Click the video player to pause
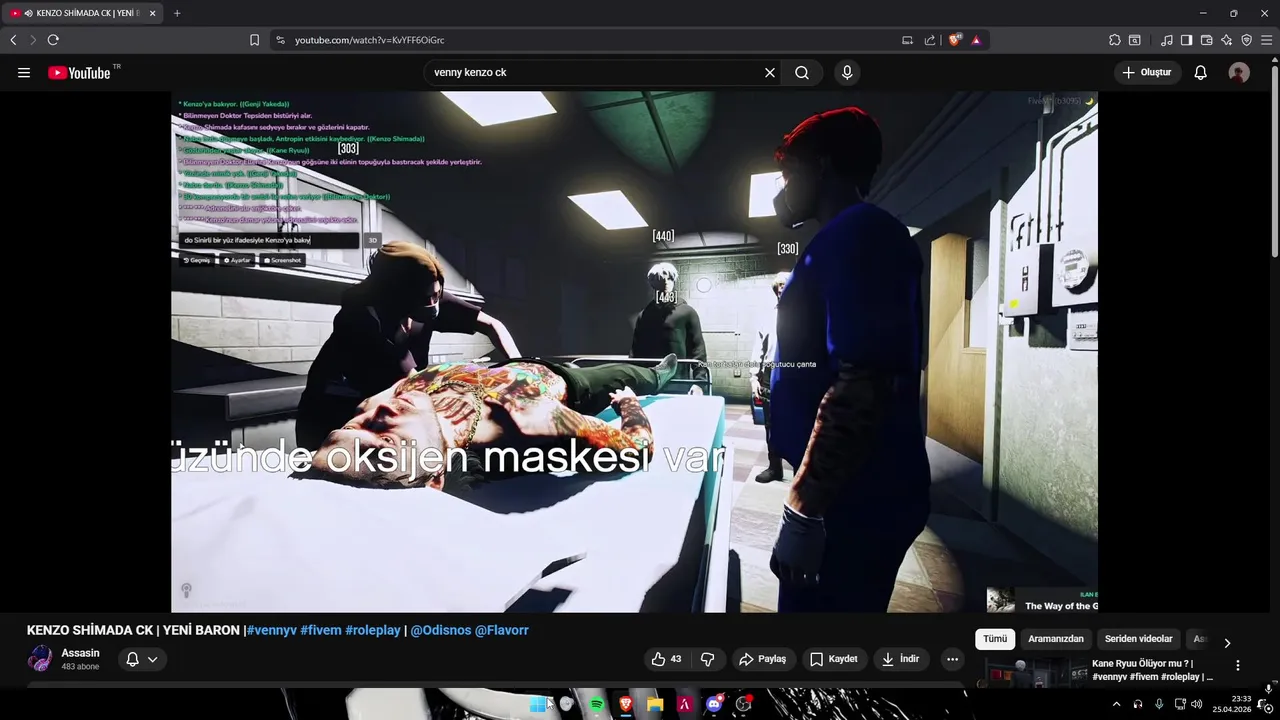Image resolution: width=1280 pixels, height=720 pixels. (x=634, y=351)
